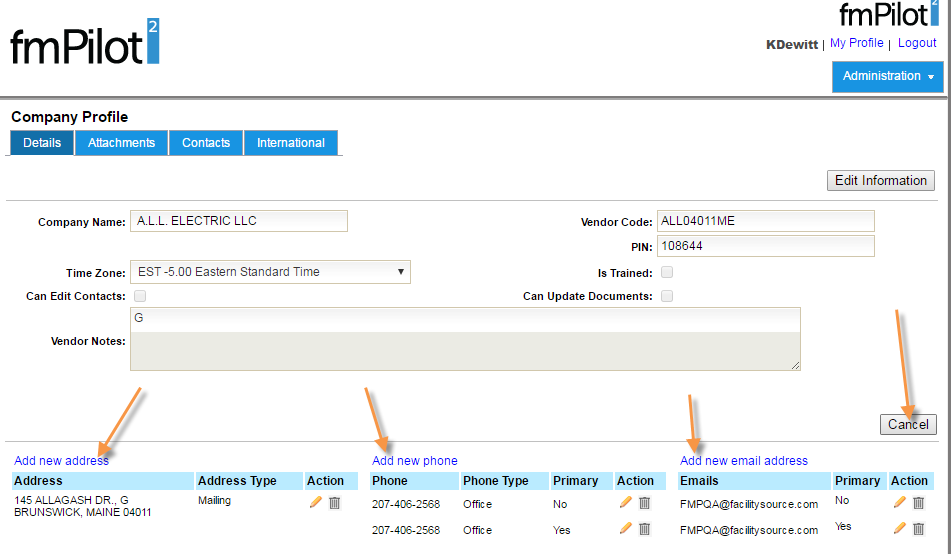Edit the non-primary email address row
This screenshot has height=554, width=951.
(x=899, y=503)
